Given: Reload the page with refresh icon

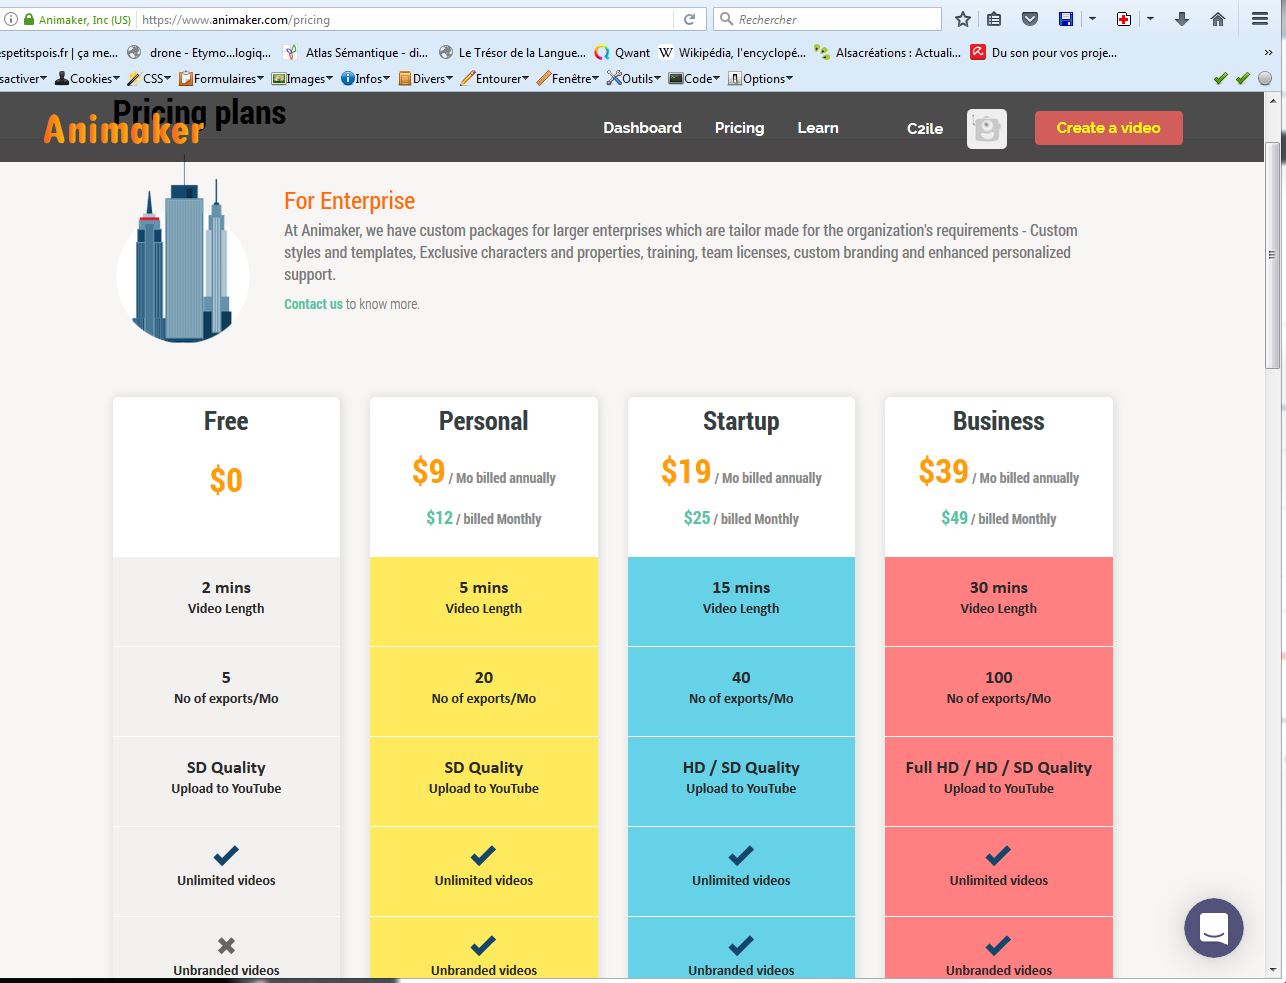Looking at the screenshot, I should point(689,19).
